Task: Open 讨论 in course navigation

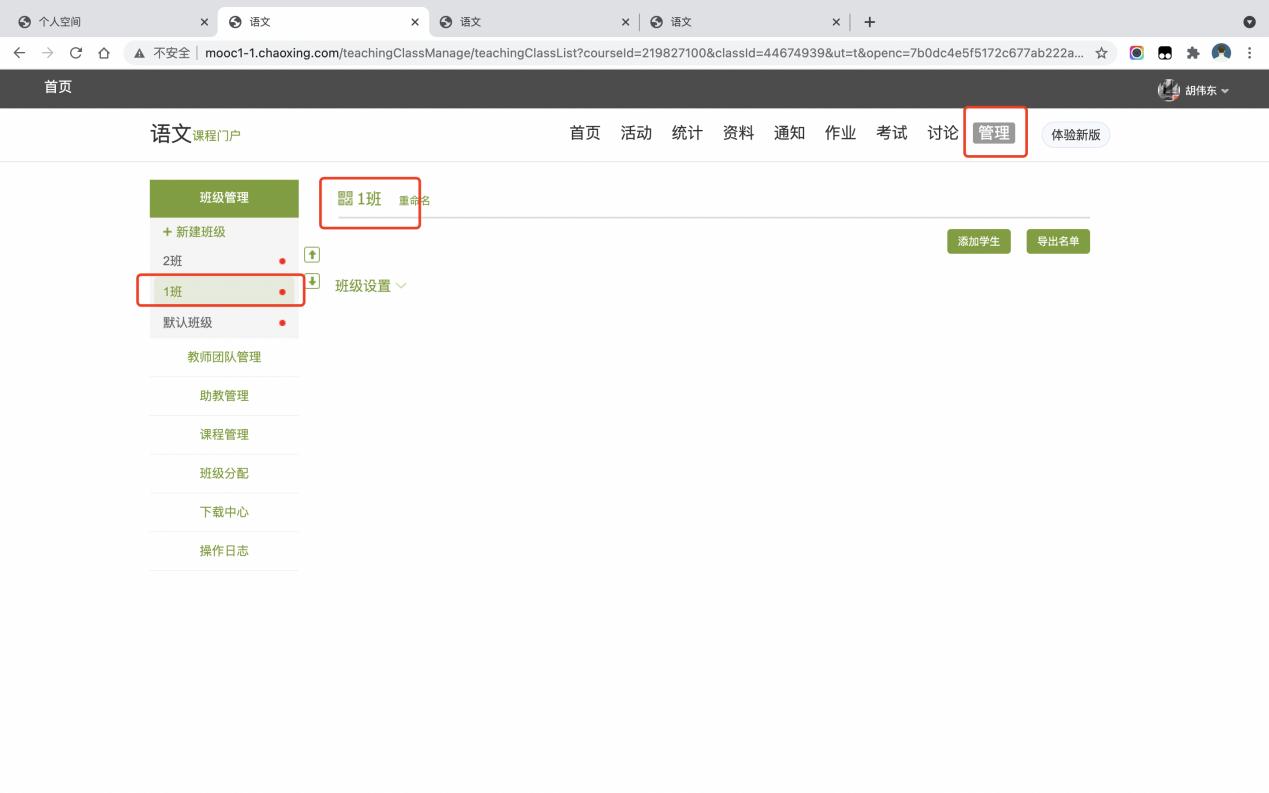Action: tap(942, 133)
